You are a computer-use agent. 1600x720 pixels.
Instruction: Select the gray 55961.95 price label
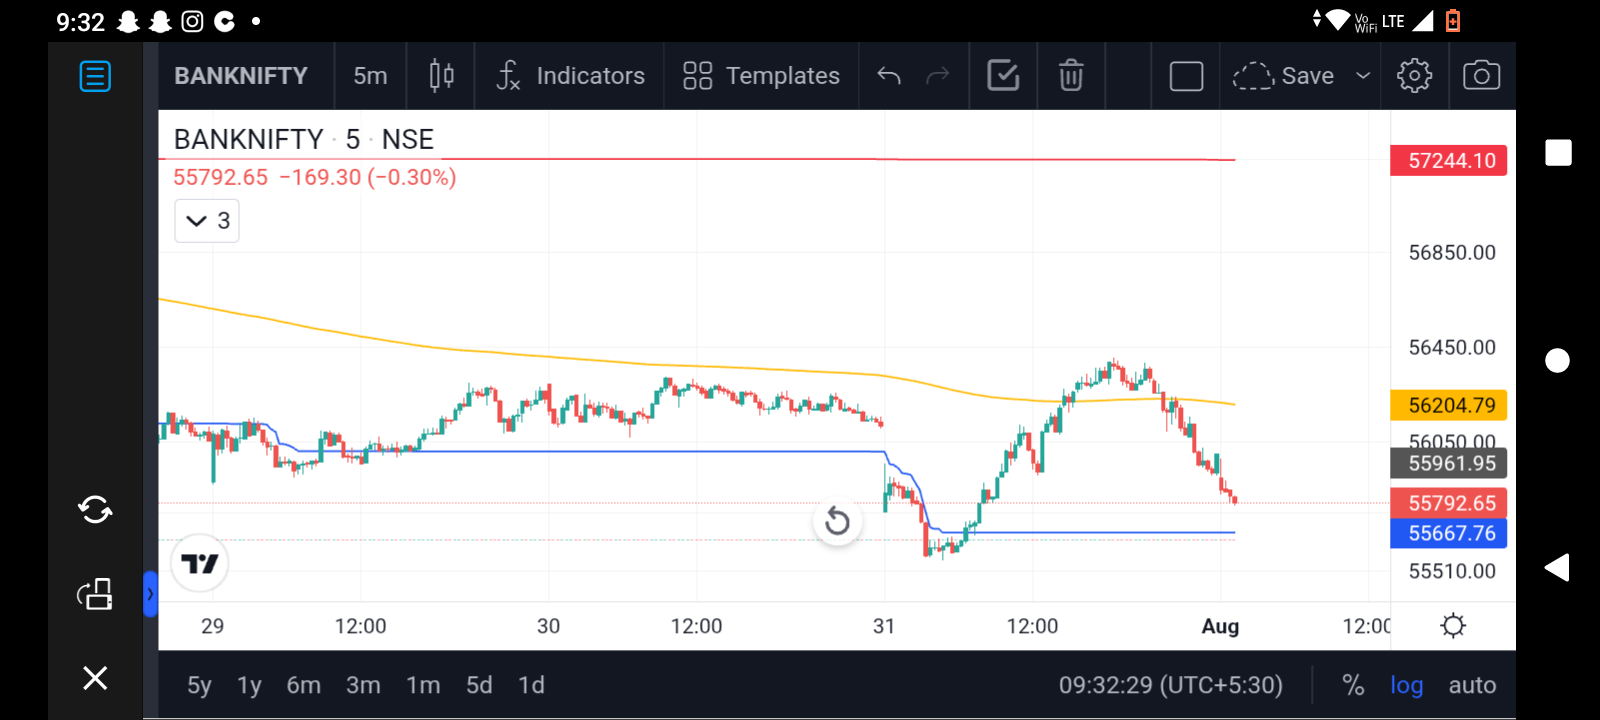pos(1449,463)
